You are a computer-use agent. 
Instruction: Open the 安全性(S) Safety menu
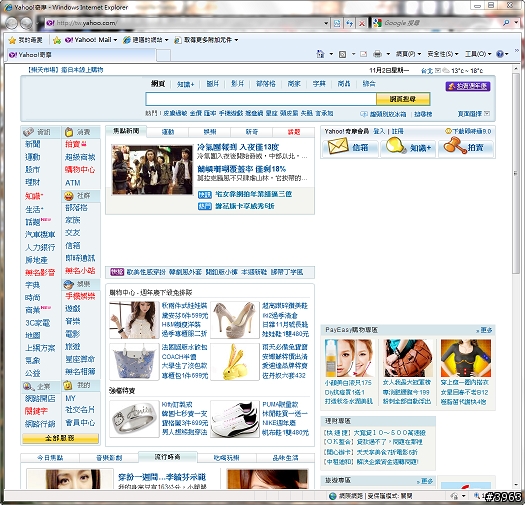tap(443, 54)
